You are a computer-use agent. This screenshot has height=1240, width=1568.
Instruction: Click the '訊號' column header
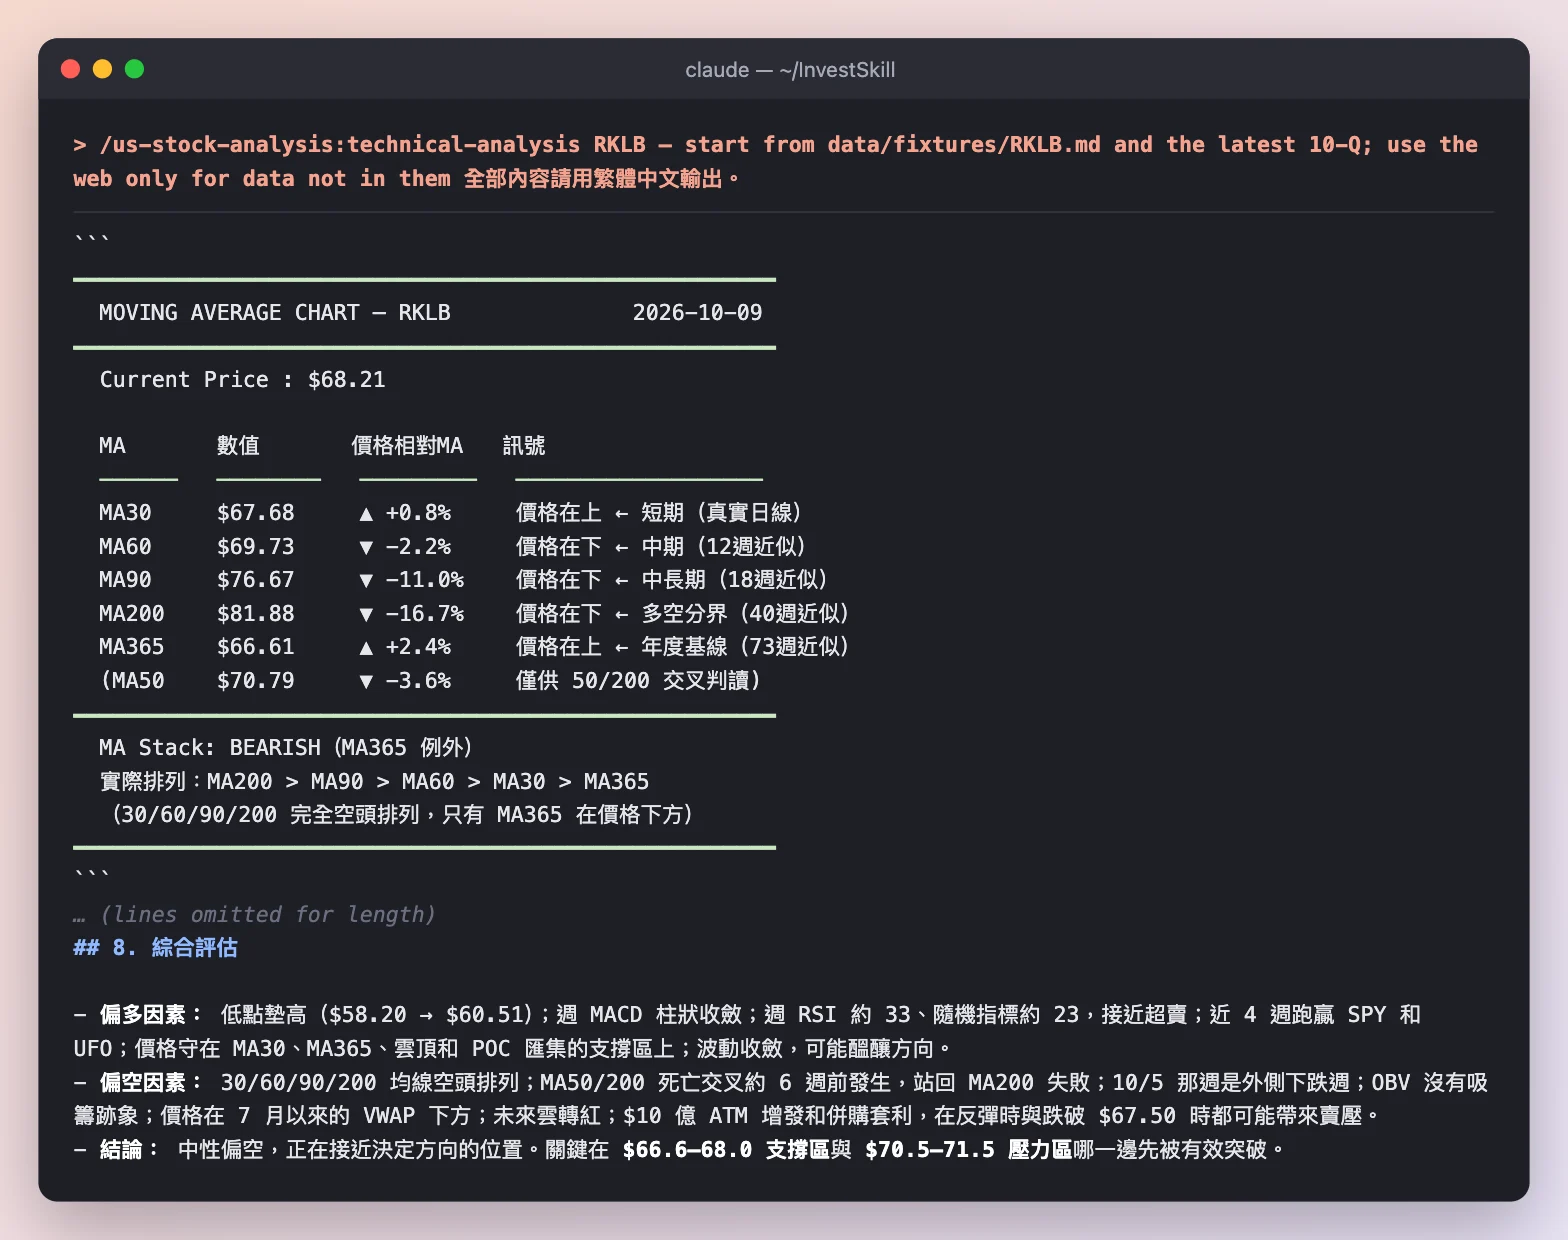[x=524, y=446]
